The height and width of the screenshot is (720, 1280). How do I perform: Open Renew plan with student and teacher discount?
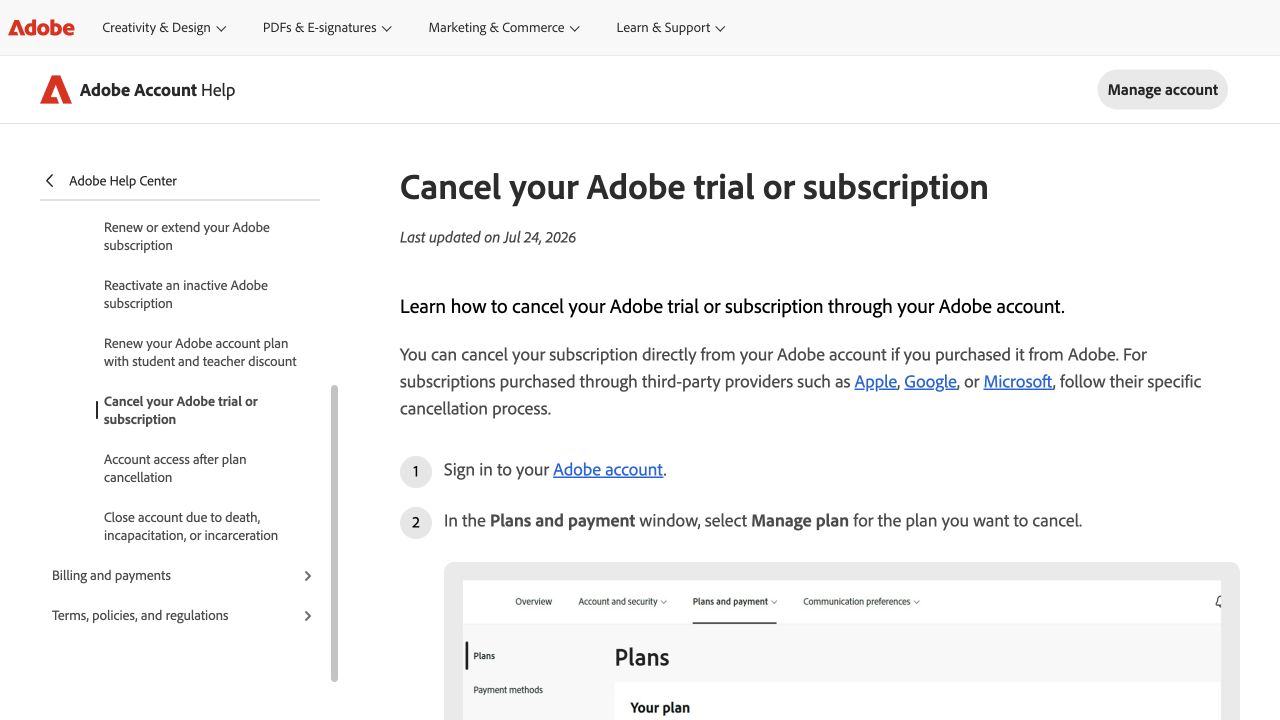coord(200,352)
